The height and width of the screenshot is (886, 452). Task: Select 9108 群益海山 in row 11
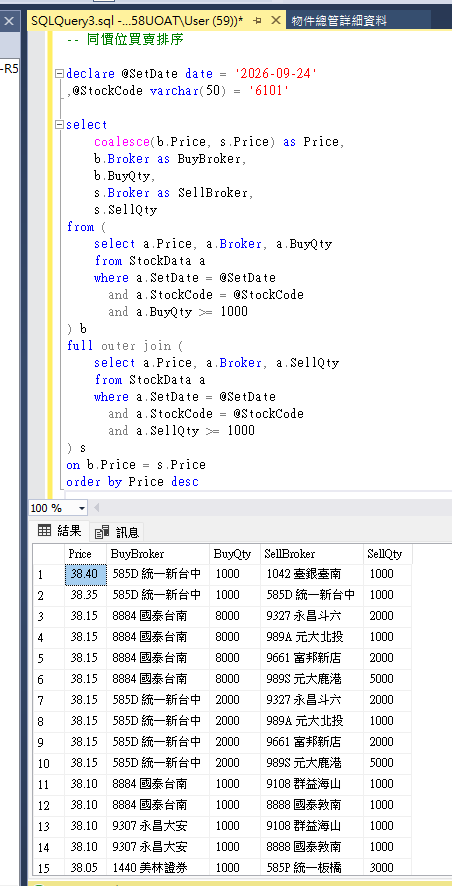312,784
